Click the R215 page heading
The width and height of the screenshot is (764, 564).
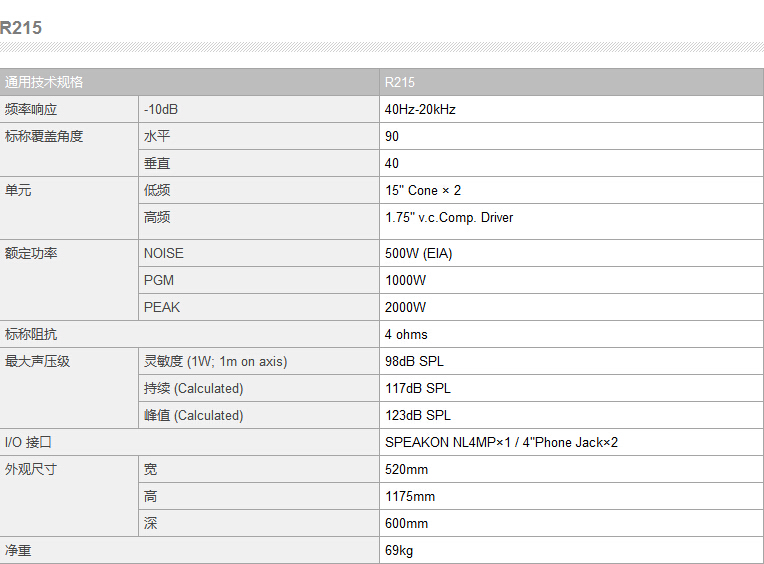(x=21, y=28)
